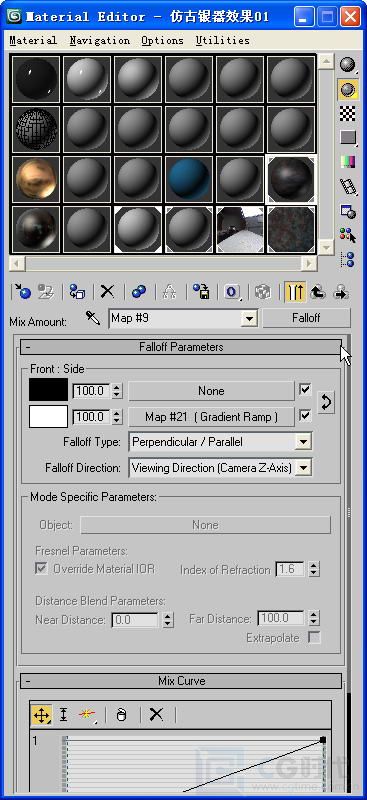Open the Map #9 name dropdown
Viewport: 367px width, 800px height.
249,319
